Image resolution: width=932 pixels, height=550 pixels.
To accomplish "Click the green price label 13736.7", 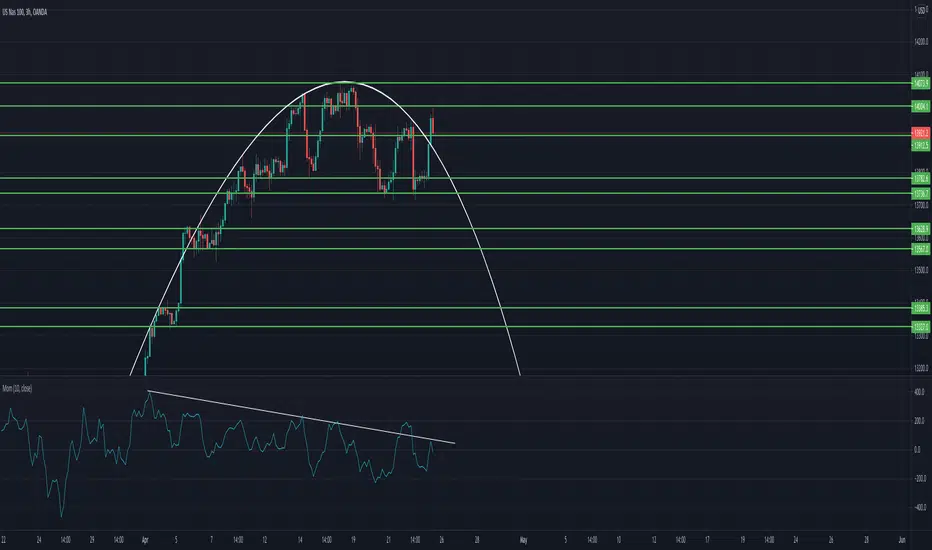I will [921, 194].
